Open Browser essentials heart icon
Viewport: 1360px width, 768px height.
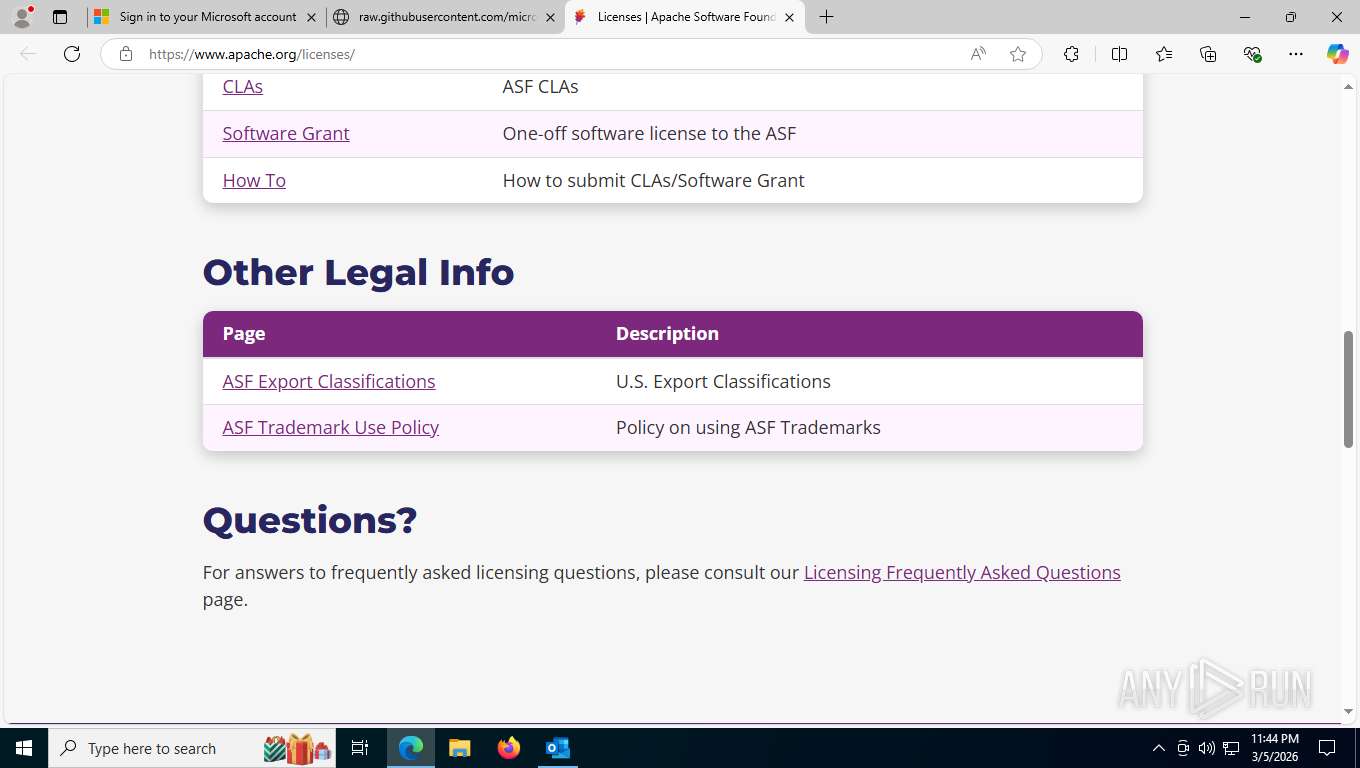tap(1252, 54)
